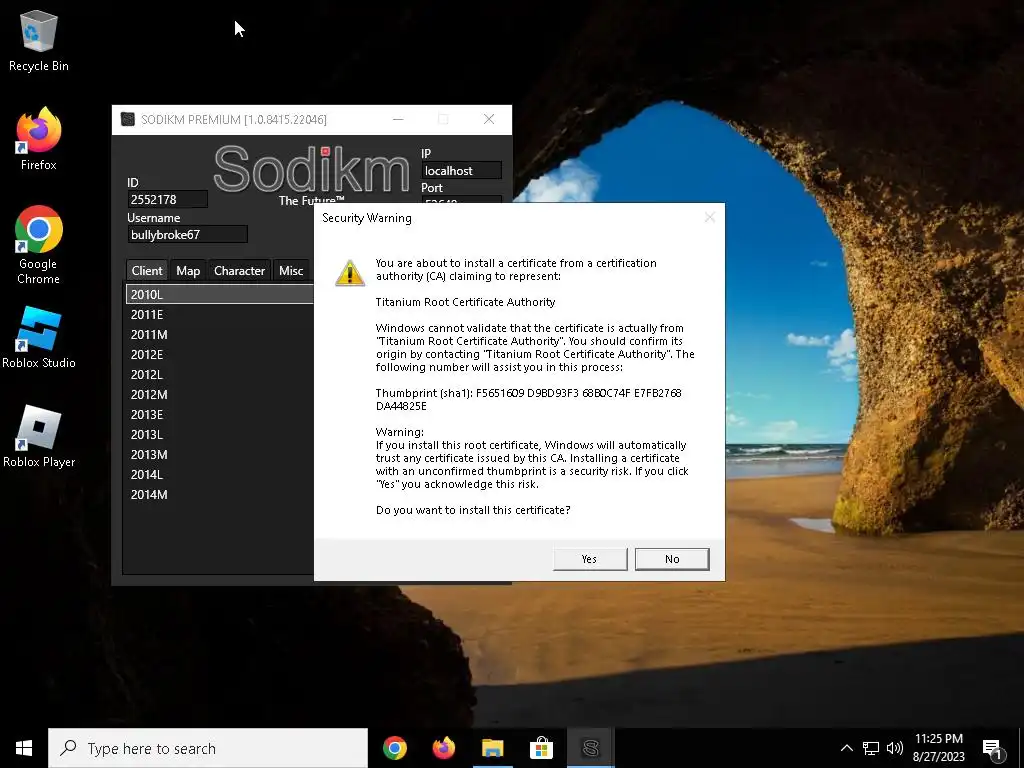Image resolution: width=1024 pixels, height=768 pixels.
Task: Select the 2013L client entry
Action: (219, 434)
